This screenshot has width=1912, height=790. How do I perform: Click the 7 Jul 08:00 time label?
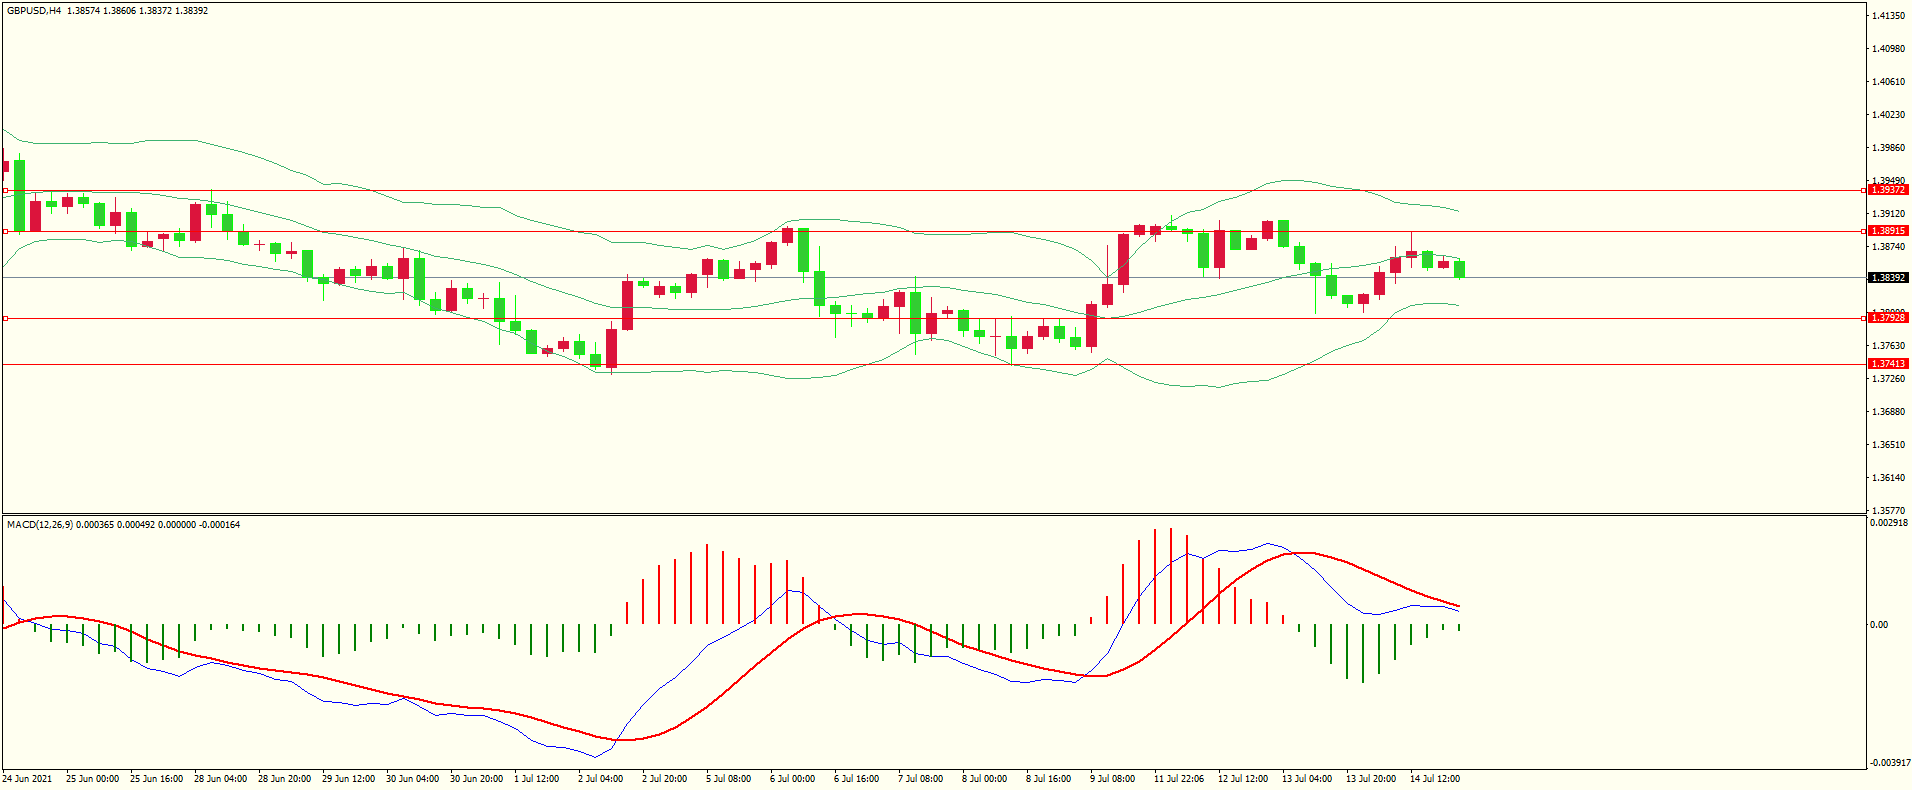click(920, 779)
